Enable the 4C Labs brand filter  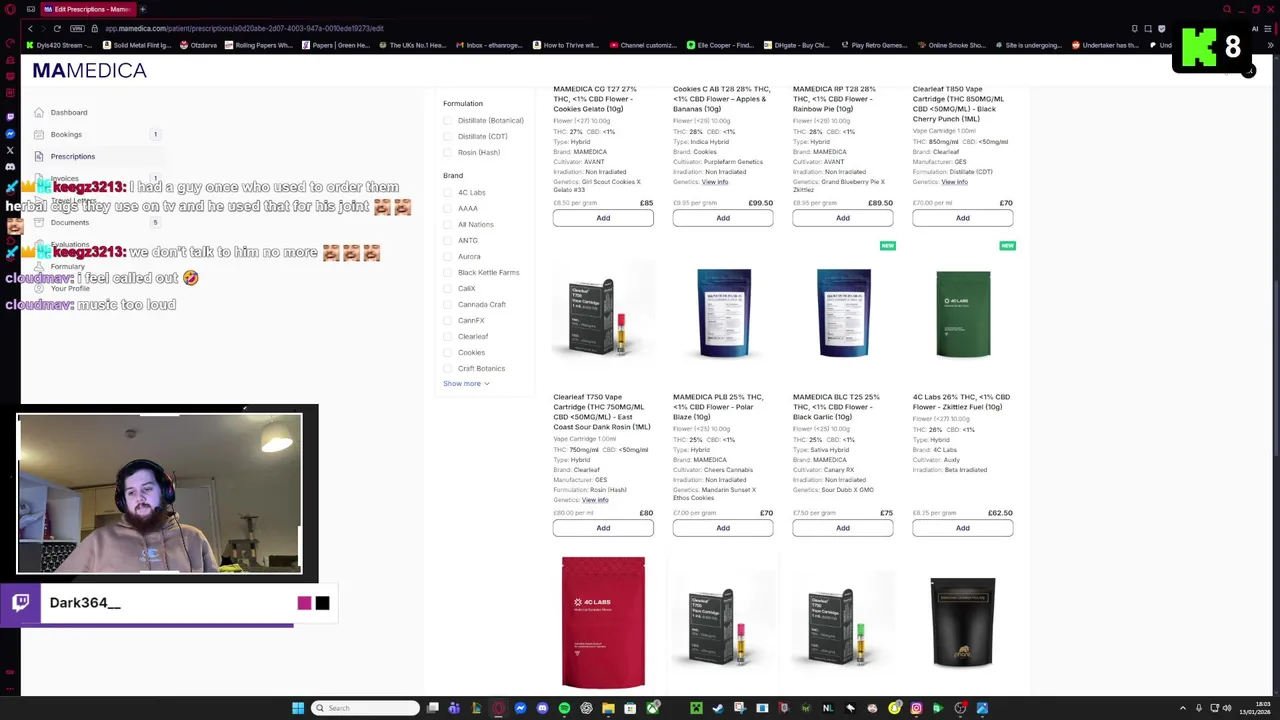[x=448, y=192]
